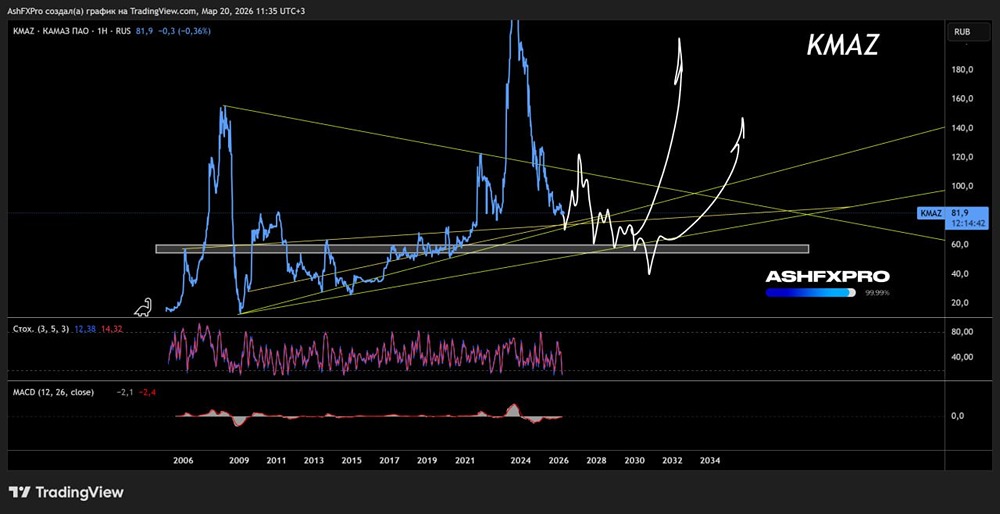The width and height of the screenshot is (1000, 514).
Task: Select the grey horizontal support zone rectangle
Action: point(482,249)
